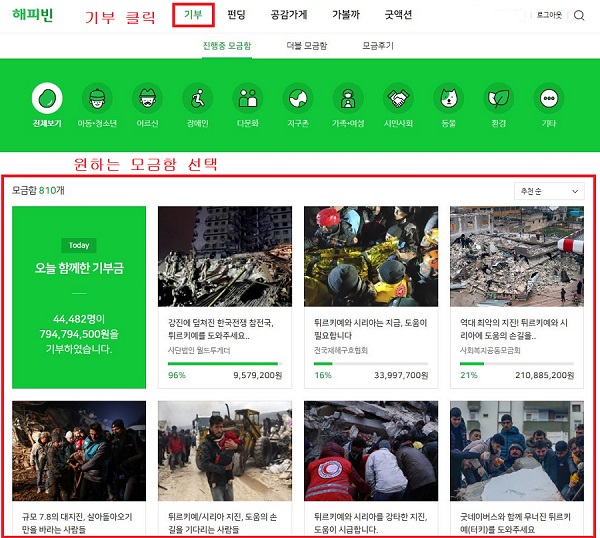Open thumbnail of collapsed apartment building at night

point(225,256)
